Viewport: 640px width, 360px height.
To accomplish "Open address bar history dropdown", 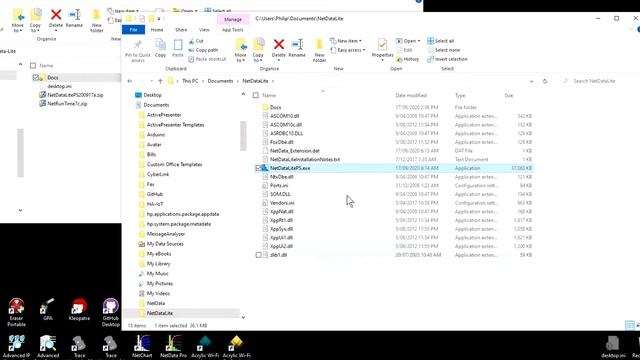I will tap(531, 81).
